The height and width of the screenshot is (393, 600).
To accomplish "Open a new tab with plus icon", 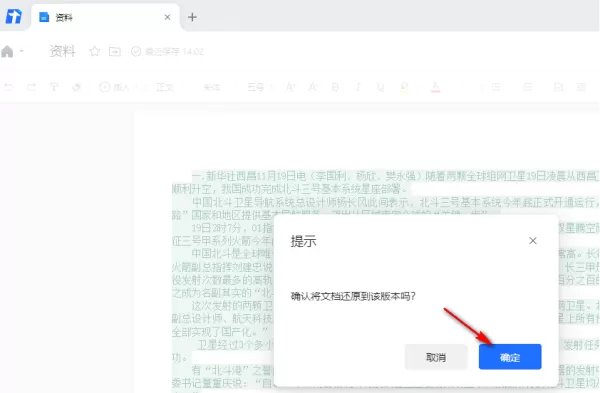I will 192,17.
